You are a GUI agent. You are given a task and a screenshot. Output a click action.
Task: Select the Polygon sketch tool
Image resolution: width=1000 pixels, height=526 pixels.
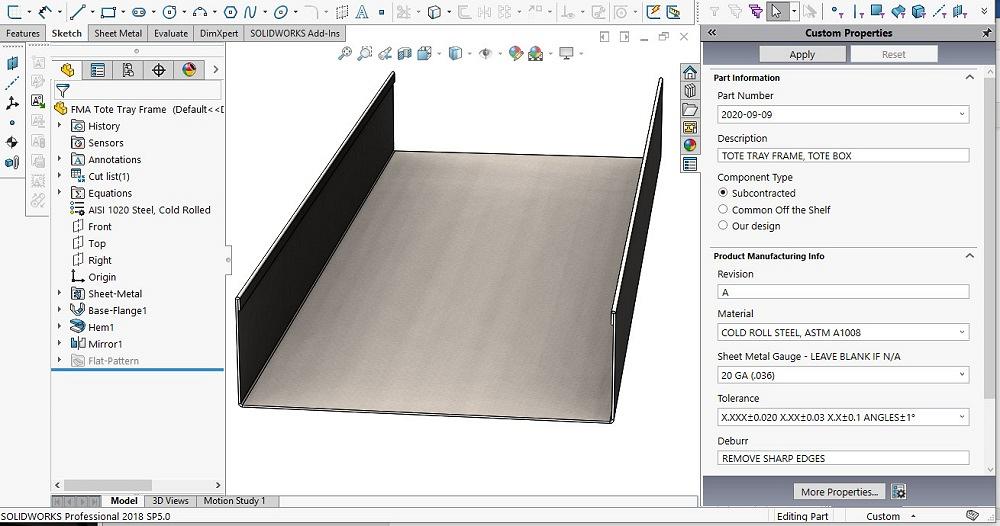coord(231,11)
